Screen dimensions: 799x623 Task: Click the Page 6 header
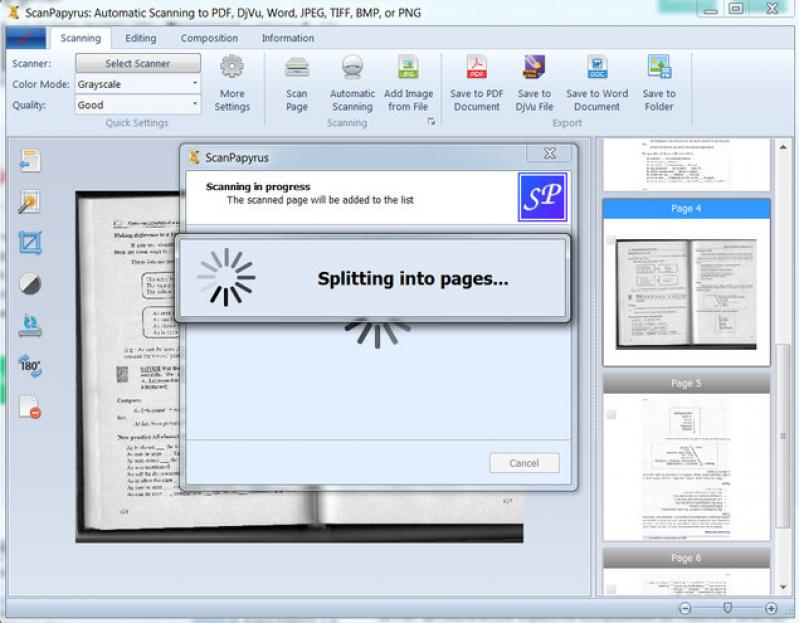pos(686,558)
